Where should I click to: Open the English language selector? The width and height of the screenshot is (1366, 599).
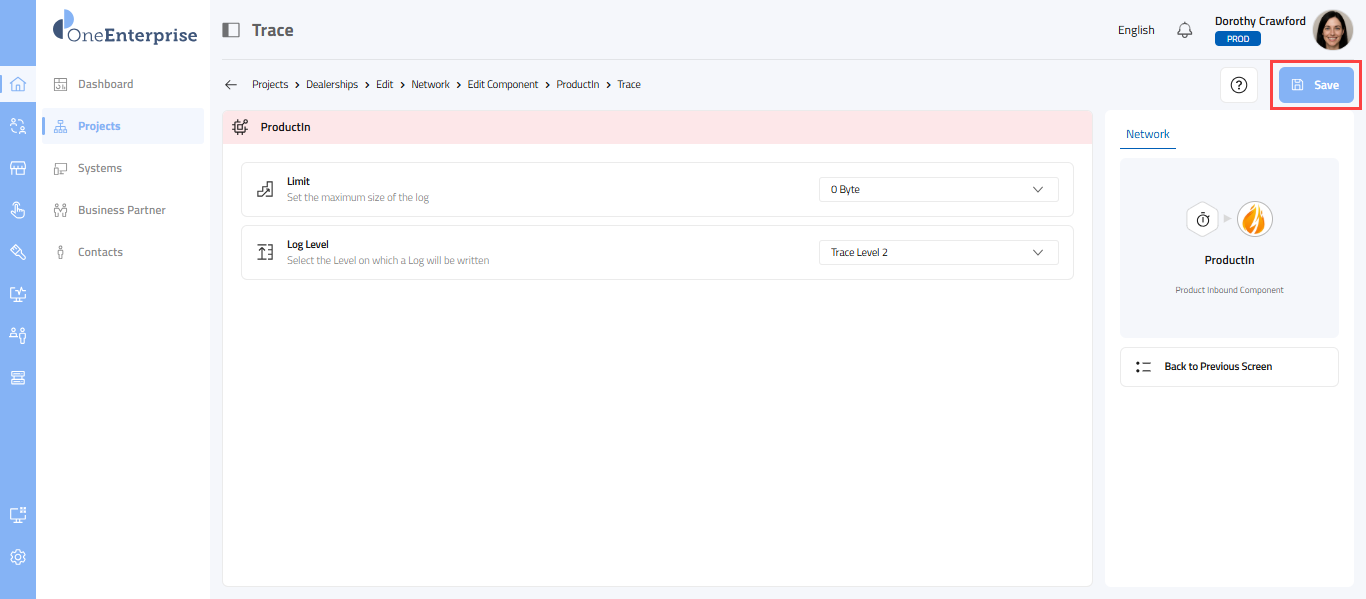click(x=1136, y=30)
